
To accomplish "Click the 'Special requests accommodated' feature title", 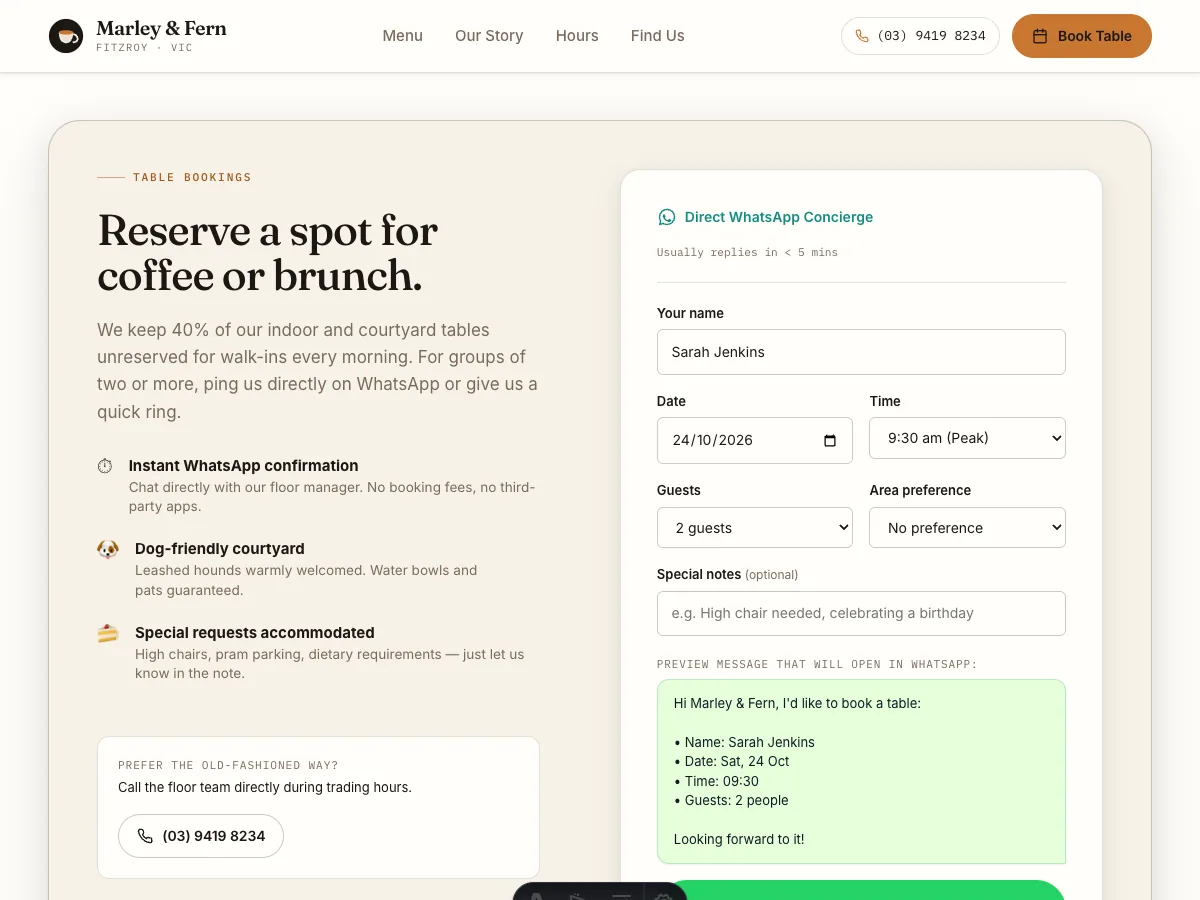I will pyautogui.click(x=255, y=633).
